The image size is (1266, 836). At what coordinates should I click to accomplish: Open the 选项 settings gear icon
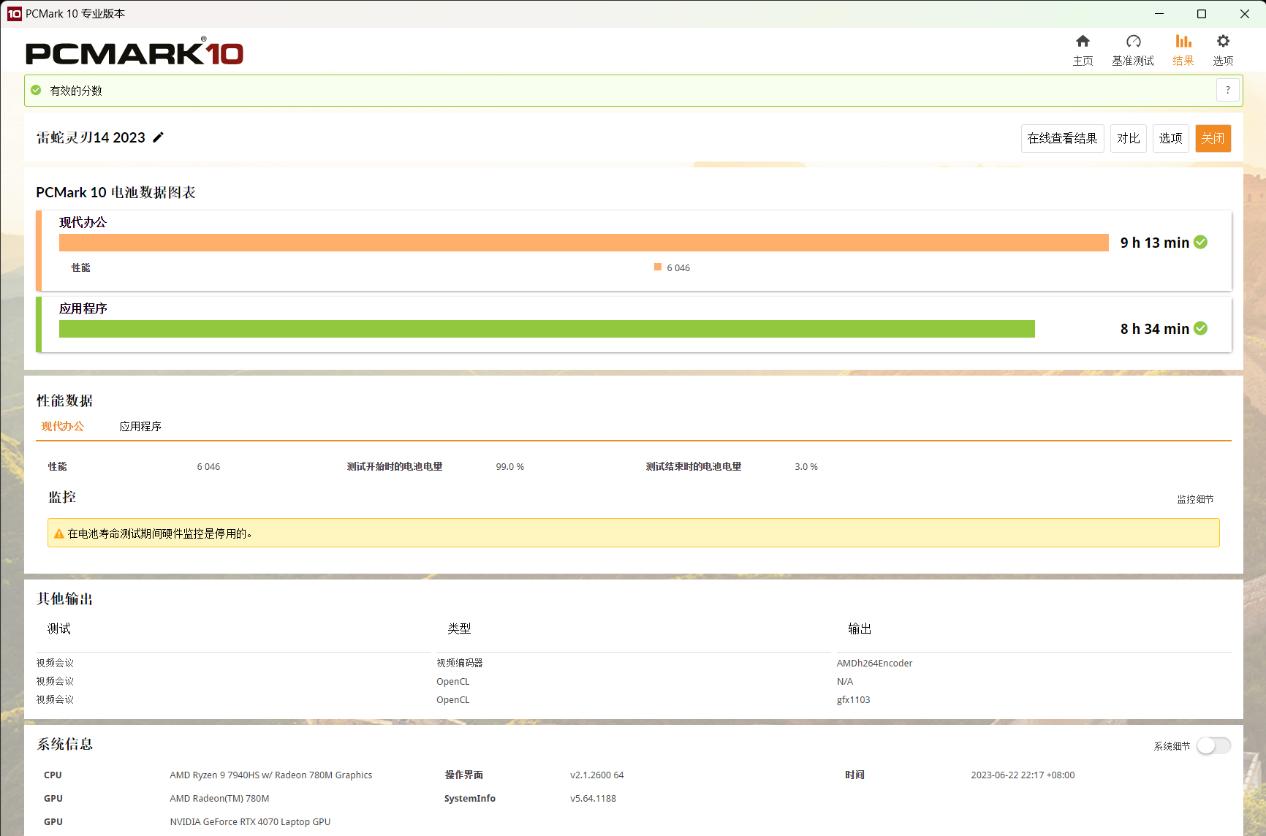pos(1222,42)
